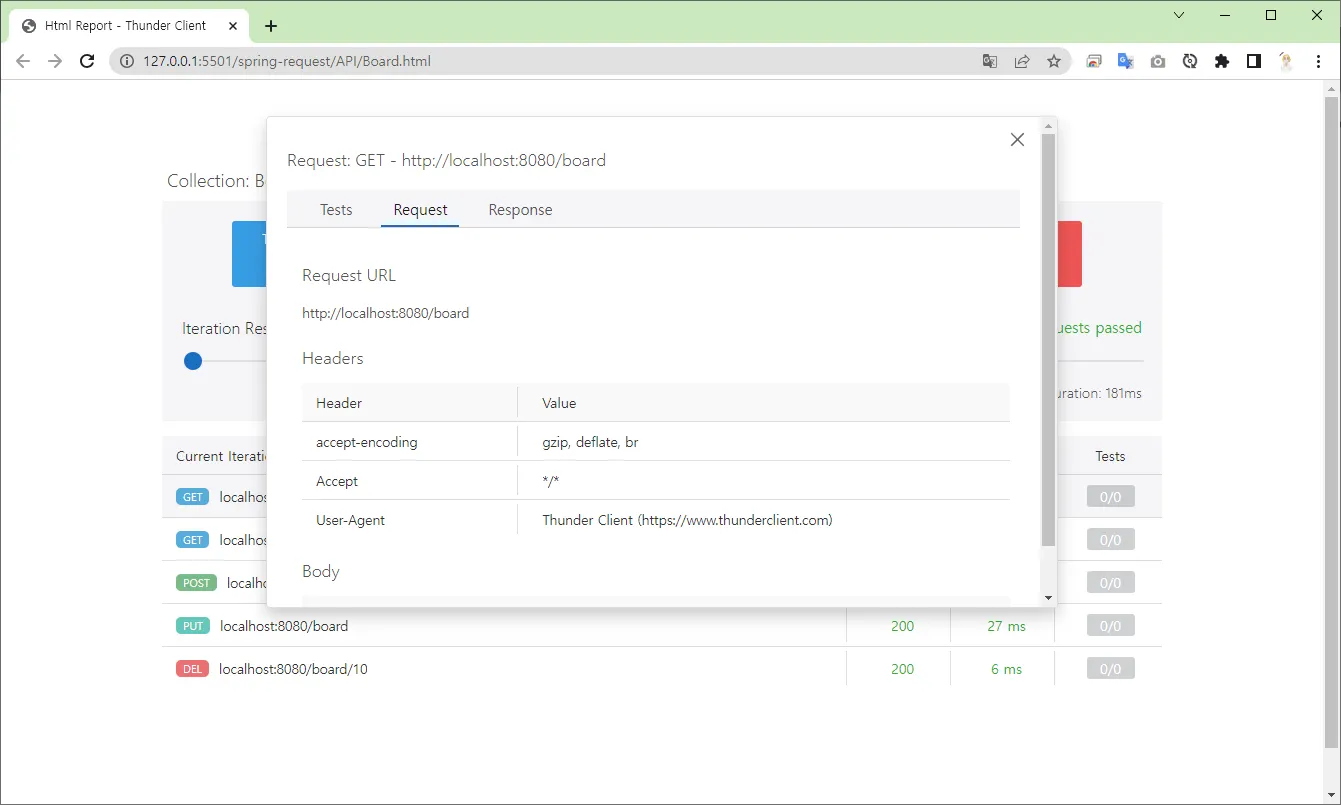Click the PUT method badge
The image size is (1341, 805).
193,626
